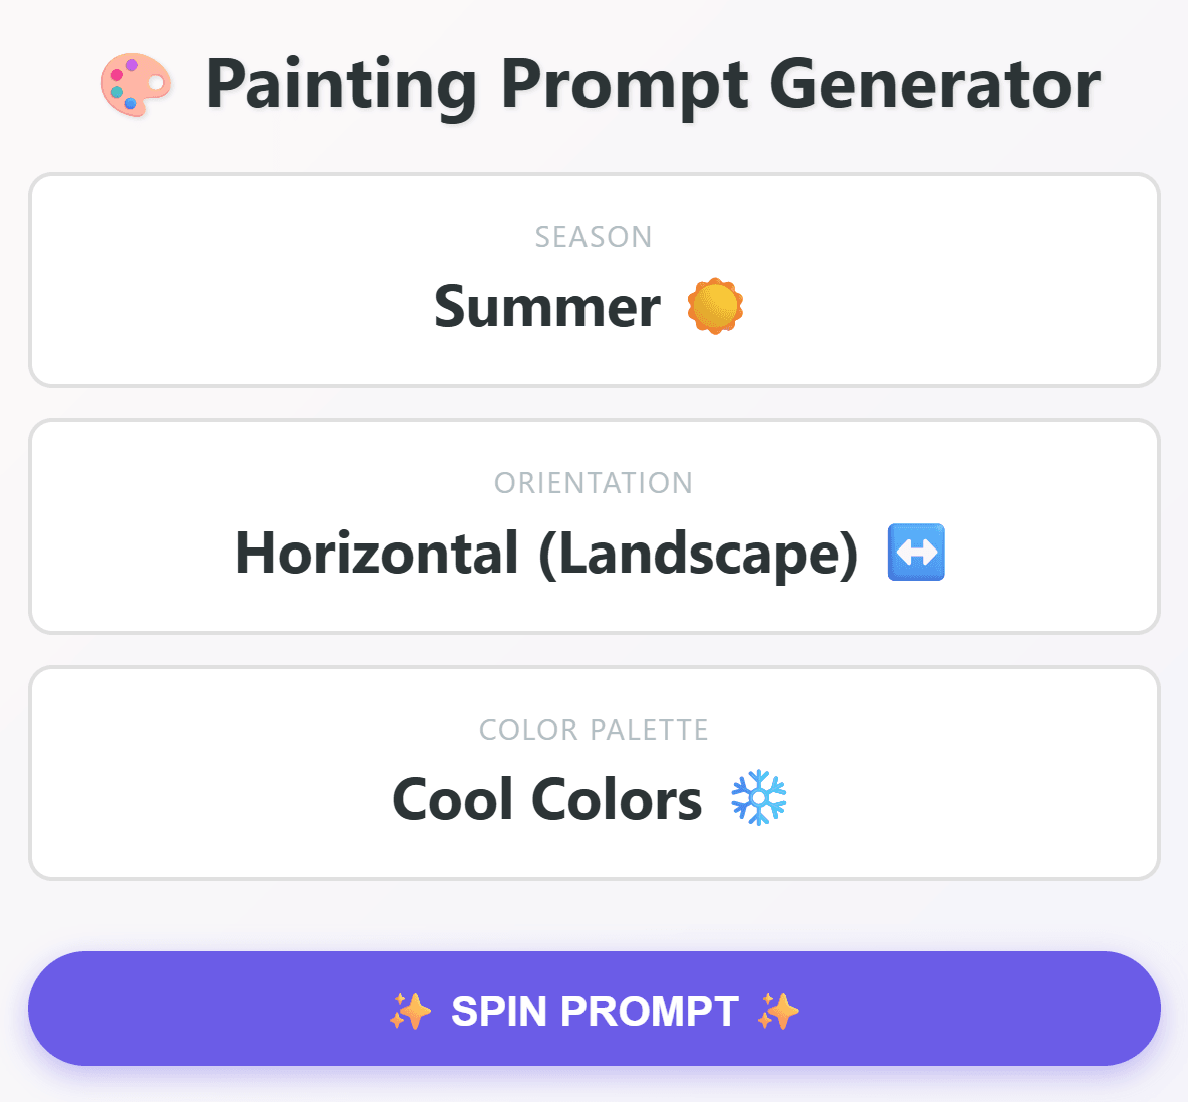Click the blue left-right arrow icon
Viewport: 1188px width, 1102px height.
916,552
